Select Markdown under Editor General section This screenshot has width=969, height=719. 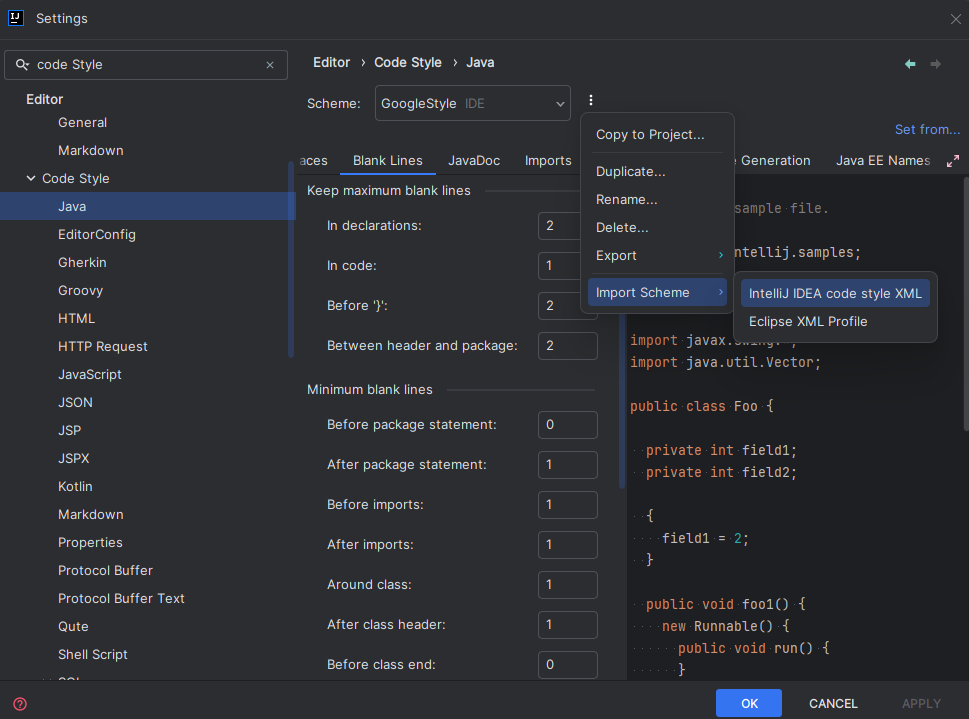click(x=90, y=150)
